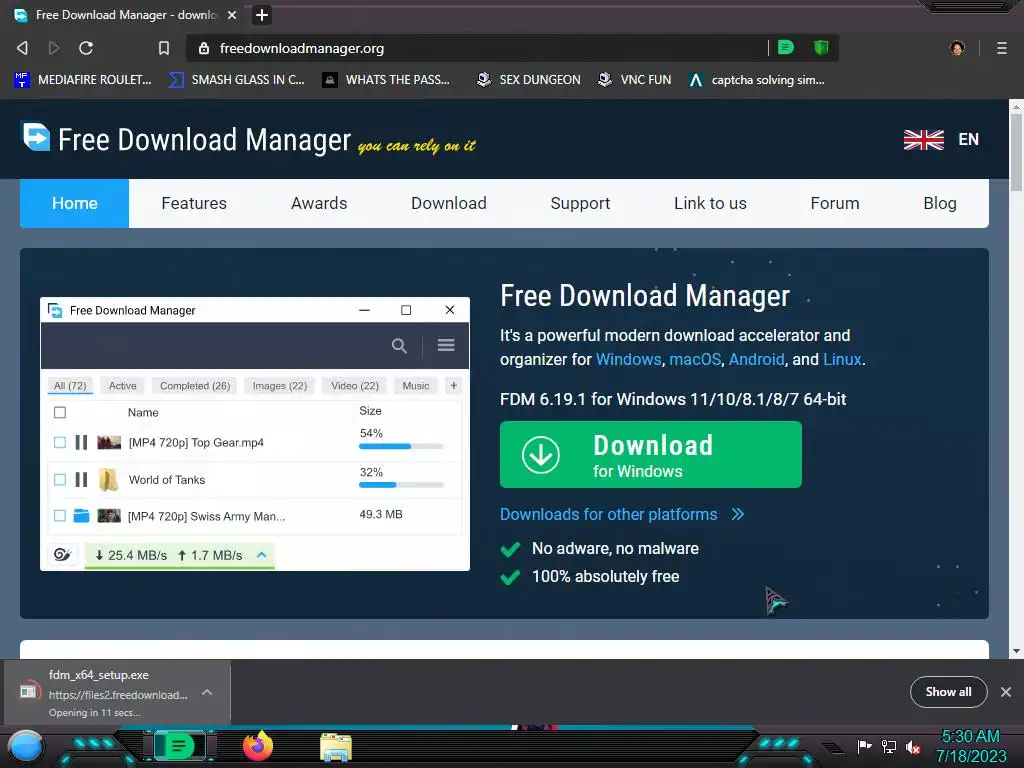Open SMASH GLASS IN C... bookmark
The width and height of the screenshot is (1024, 768).
[x=236, y=80]
